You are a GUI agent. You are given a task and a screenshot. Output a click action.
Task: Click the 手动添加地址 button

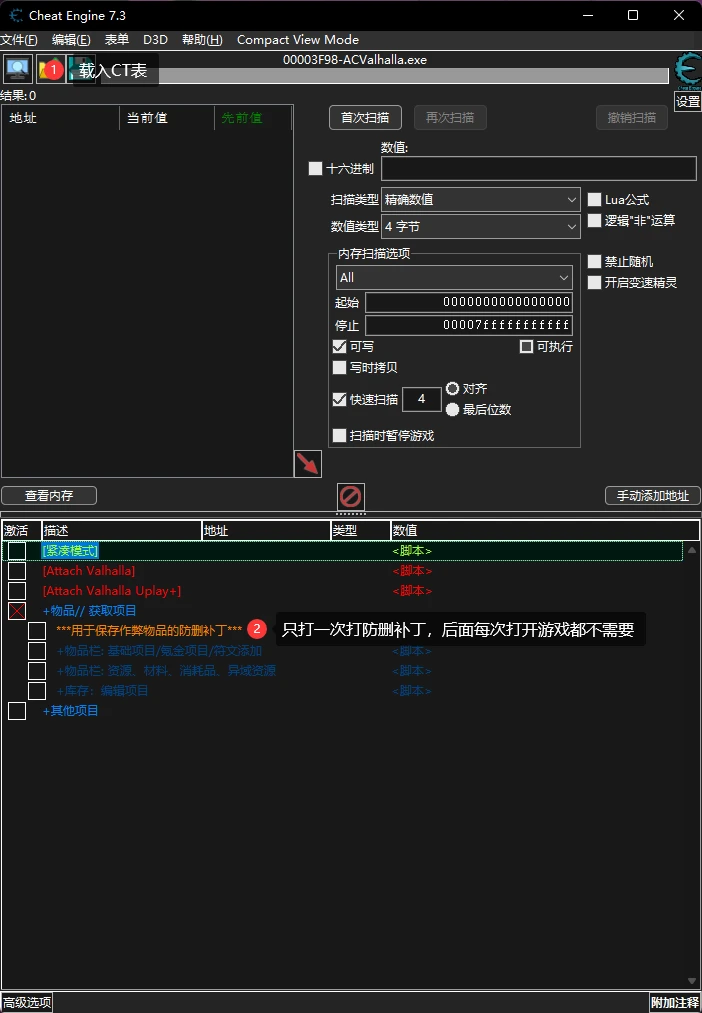point(653,496)
